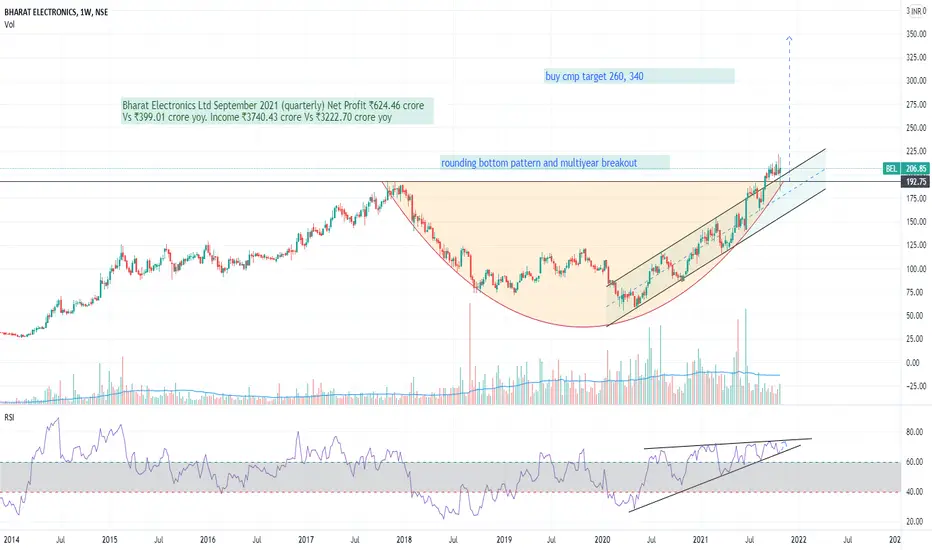Click the 2015 label on time axis

pos(110,540)
